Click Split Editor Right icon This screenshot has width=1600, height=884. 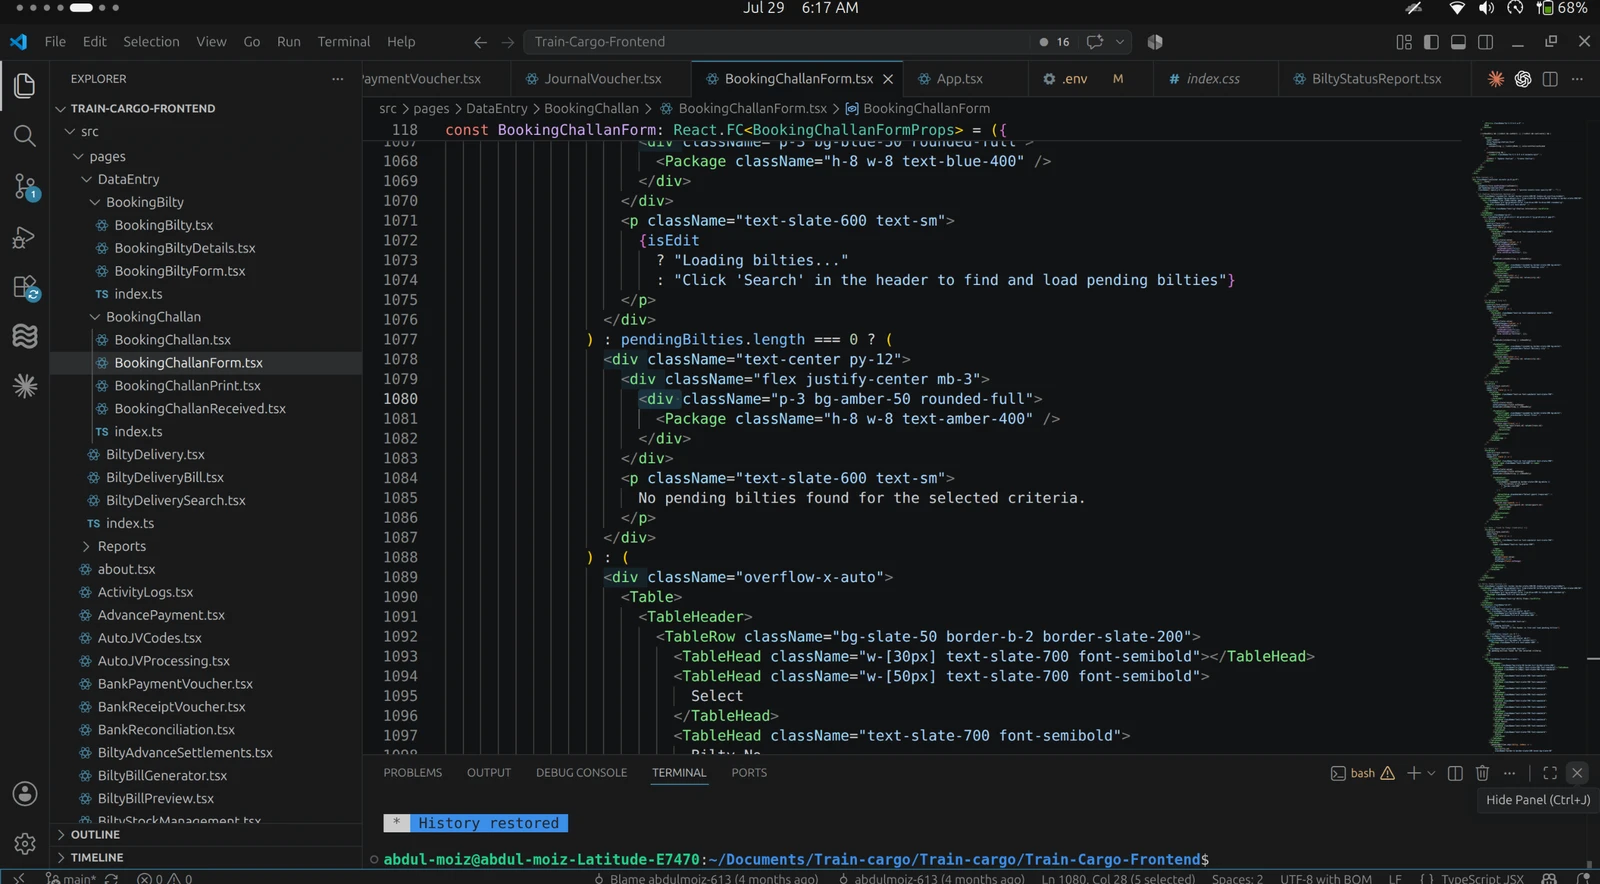click(x=1550, y=79)
